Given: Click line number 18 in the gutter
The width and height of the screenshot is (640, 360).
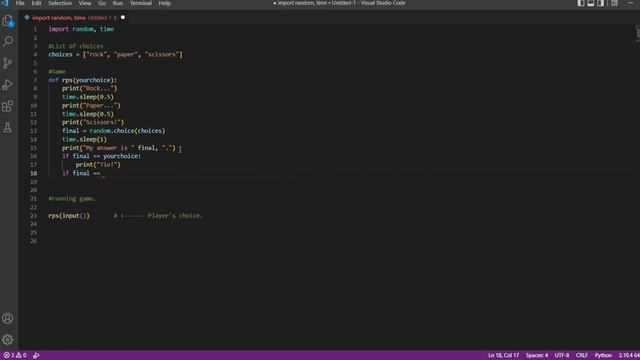Looking at the screenshot, I should point(33,173).
